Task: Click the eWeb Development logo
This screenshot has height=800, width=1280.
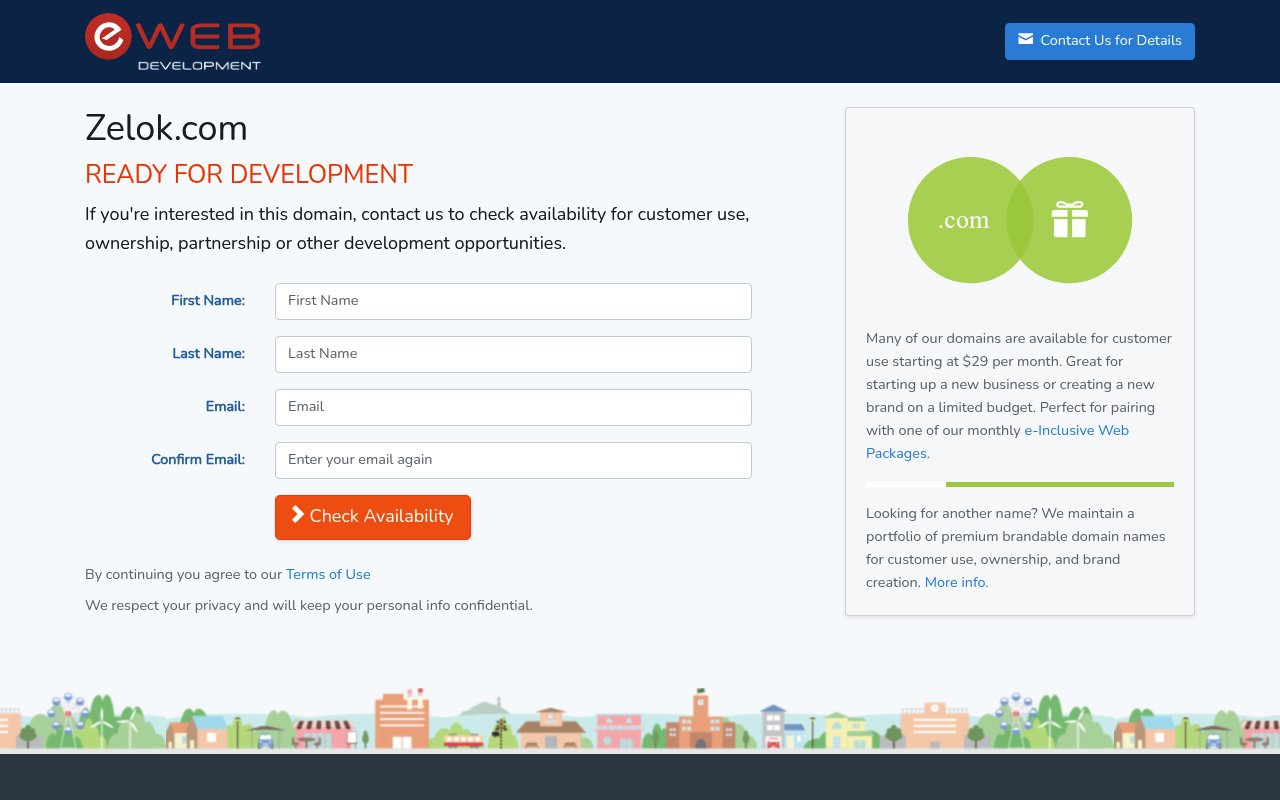Action: pos(173,42)
